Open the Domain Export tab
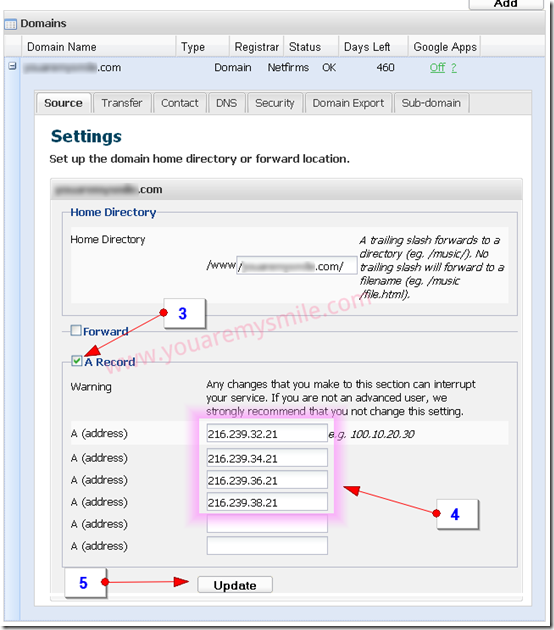 tap(348, 103)
